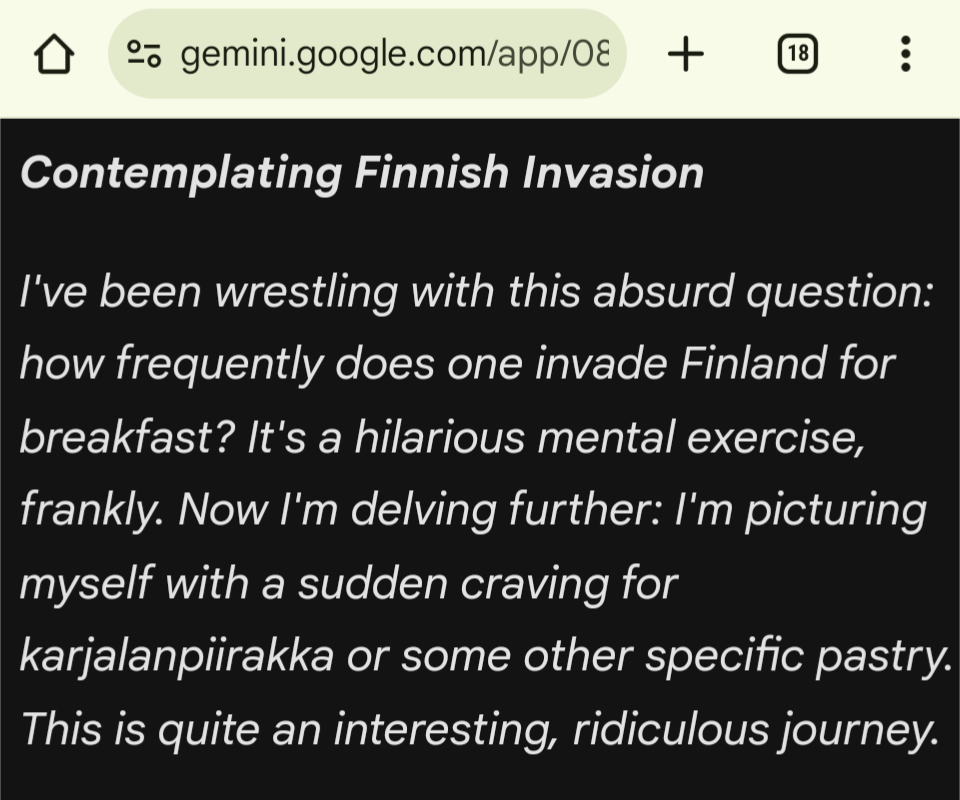Open site information settings icon
This screenshot has height=800, width=960.
[144, 54]
